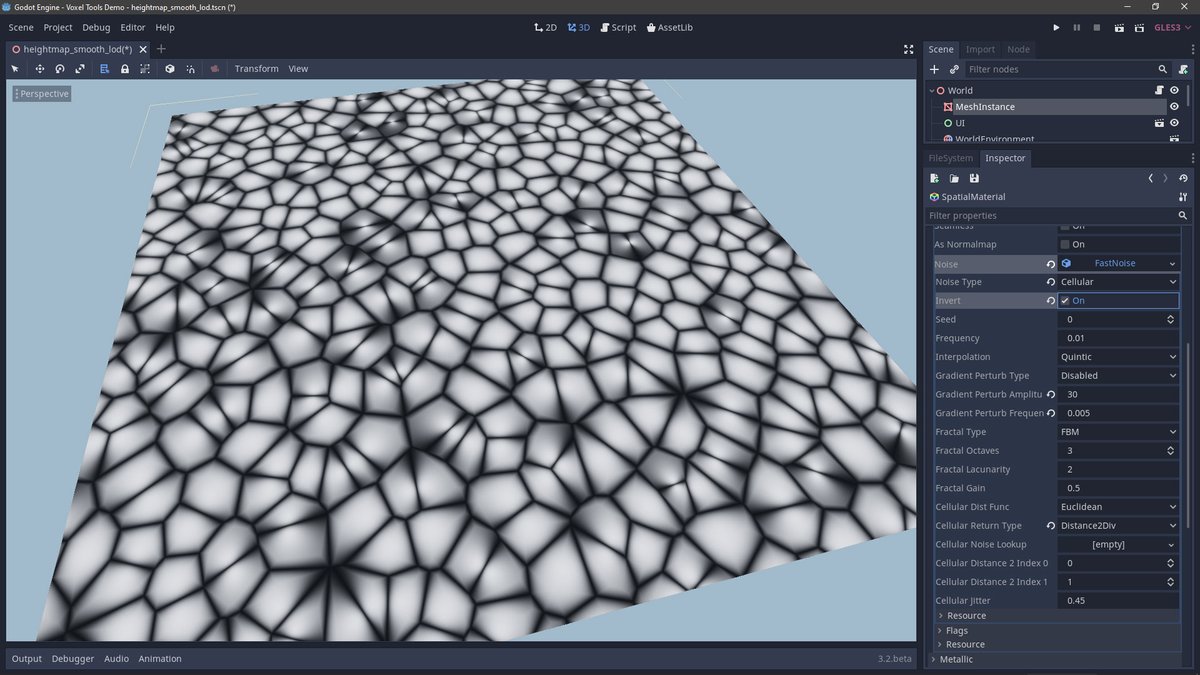
Task: Toggle visibility of UI node
Action: (x=1174, y=123)
